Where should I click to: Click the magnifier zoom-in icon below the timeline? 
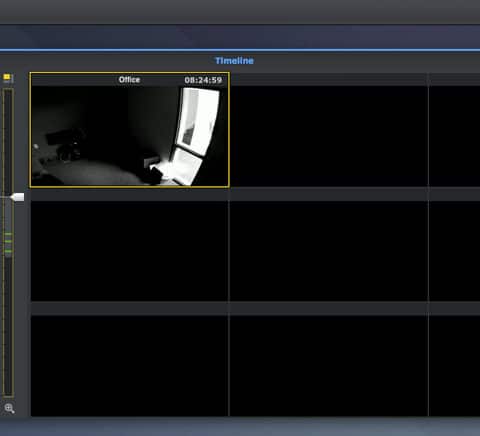point(9,408)
